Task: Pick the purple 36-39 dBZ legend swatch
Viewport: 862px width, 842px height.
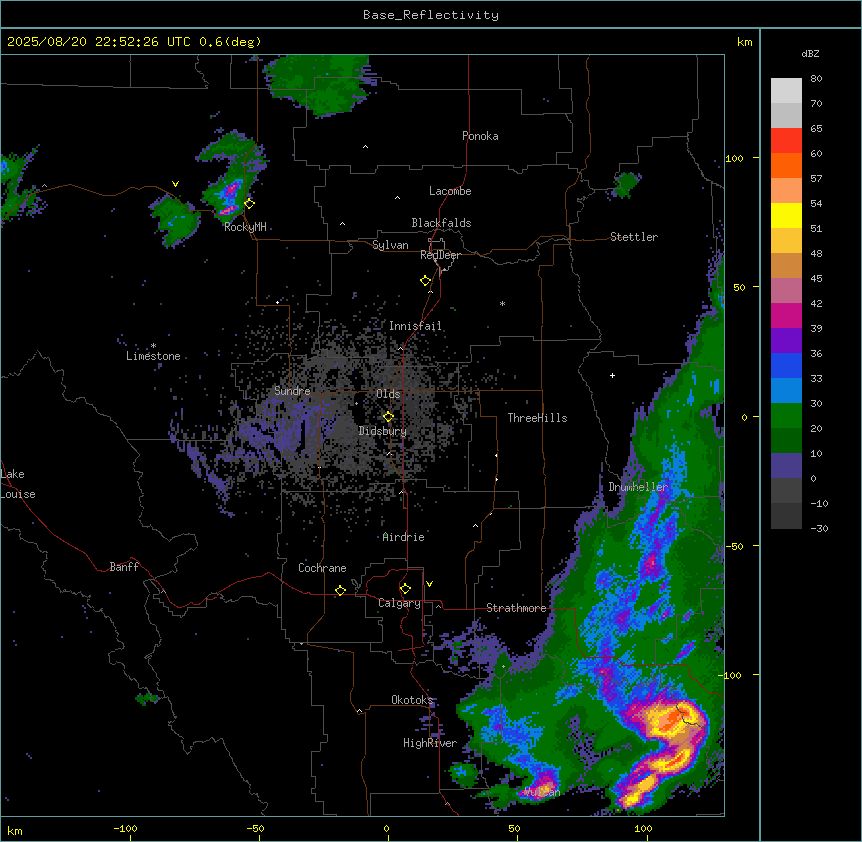Action: (x=786, y=341)
